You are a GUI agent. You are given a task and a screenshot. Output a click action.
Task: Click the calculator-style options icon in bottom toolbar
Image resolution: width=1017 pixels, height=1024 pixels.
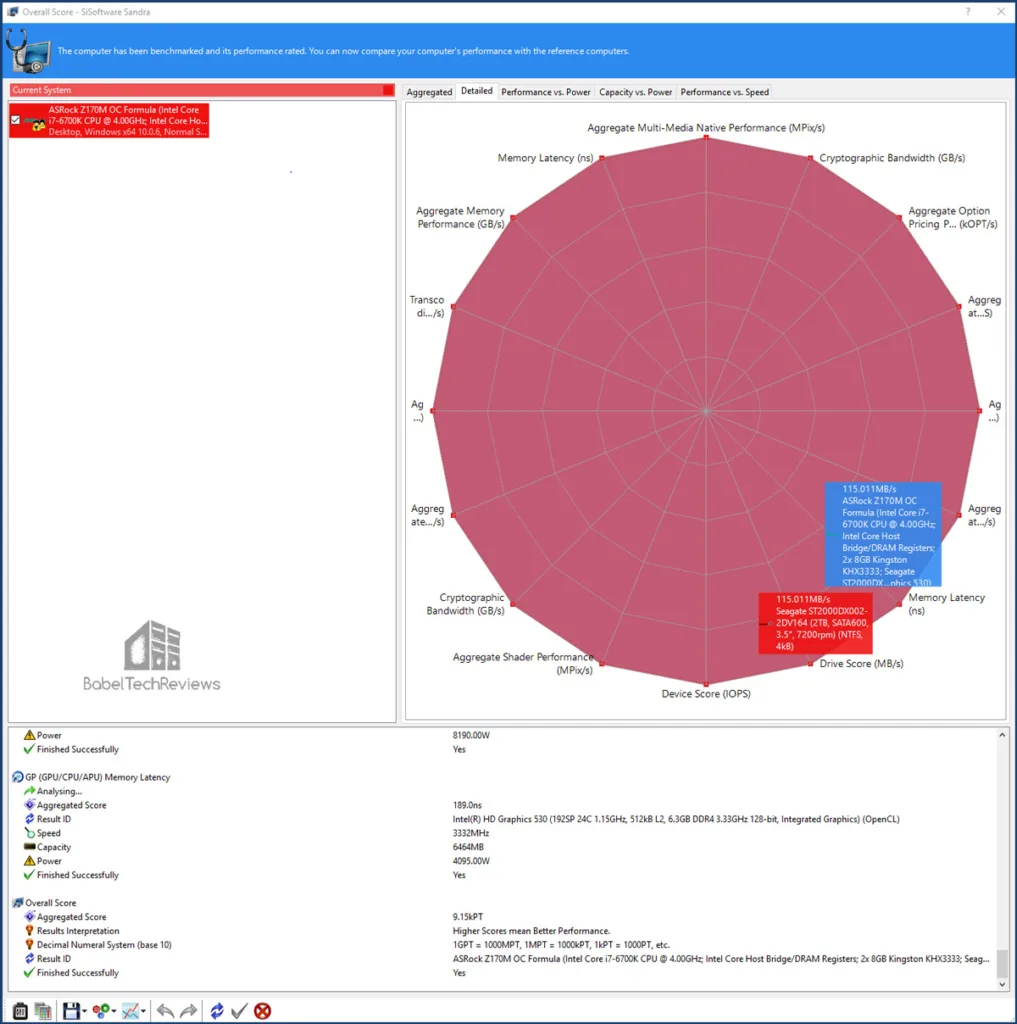[x=20, y=1010]
